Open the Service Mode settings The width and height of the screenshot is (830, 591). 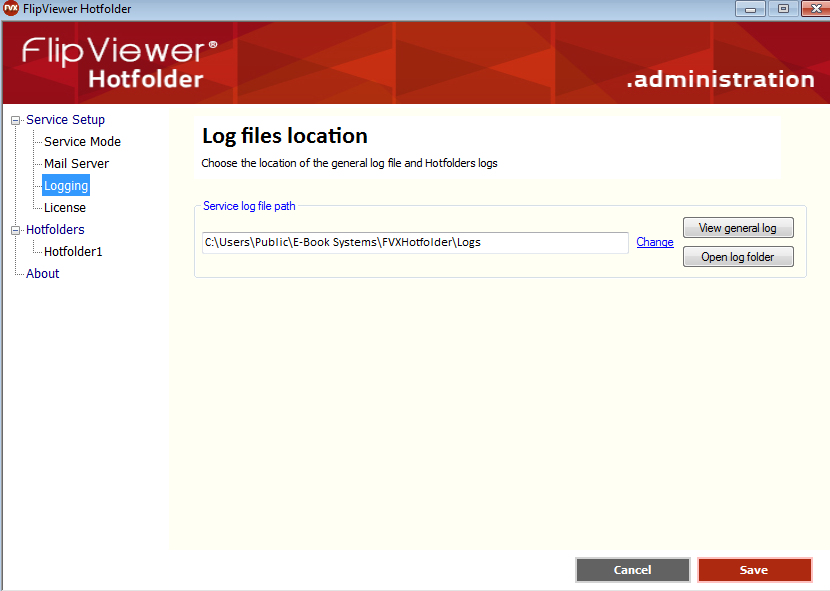pyautogui.click(x=82, y=141)
